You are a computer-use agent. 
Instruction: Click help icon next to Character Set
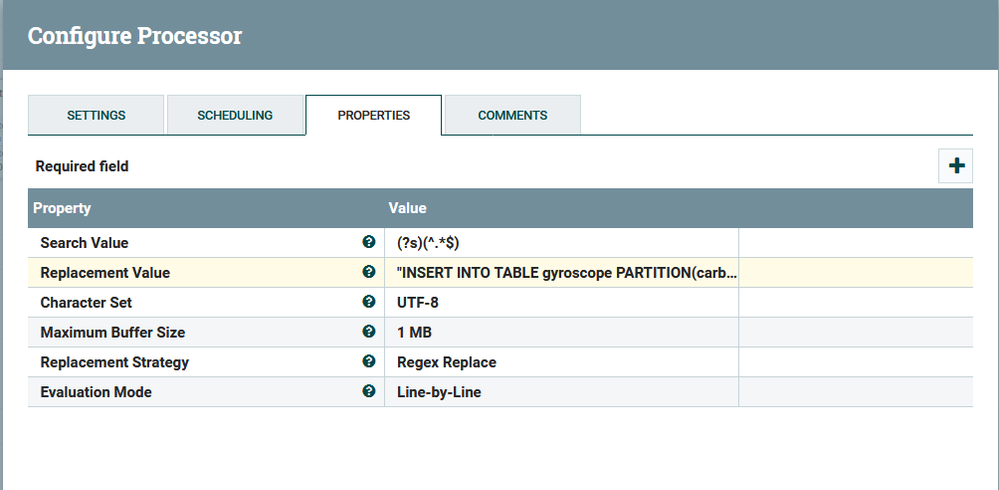tap(369, 302)
